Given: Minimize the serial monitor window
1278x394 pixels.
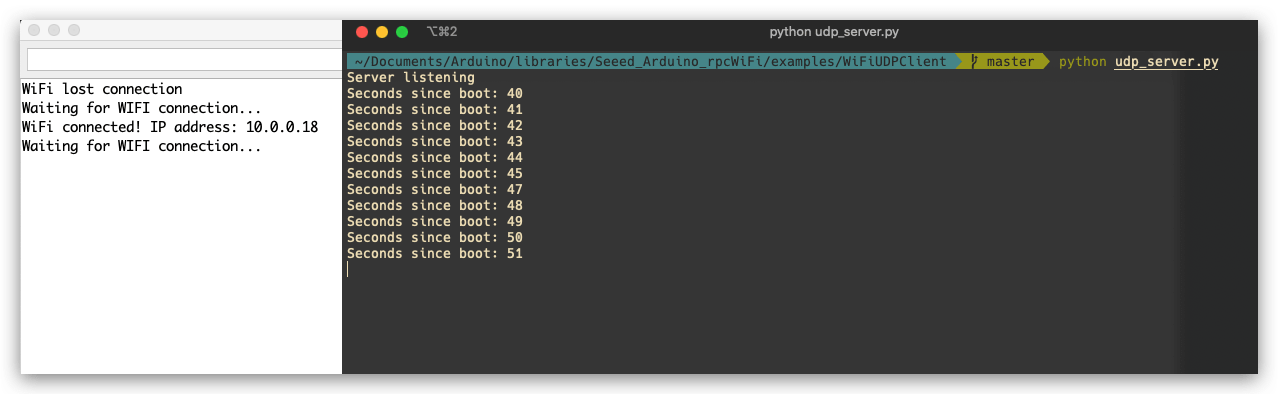Looking at the screenshot, I should 54,31.
